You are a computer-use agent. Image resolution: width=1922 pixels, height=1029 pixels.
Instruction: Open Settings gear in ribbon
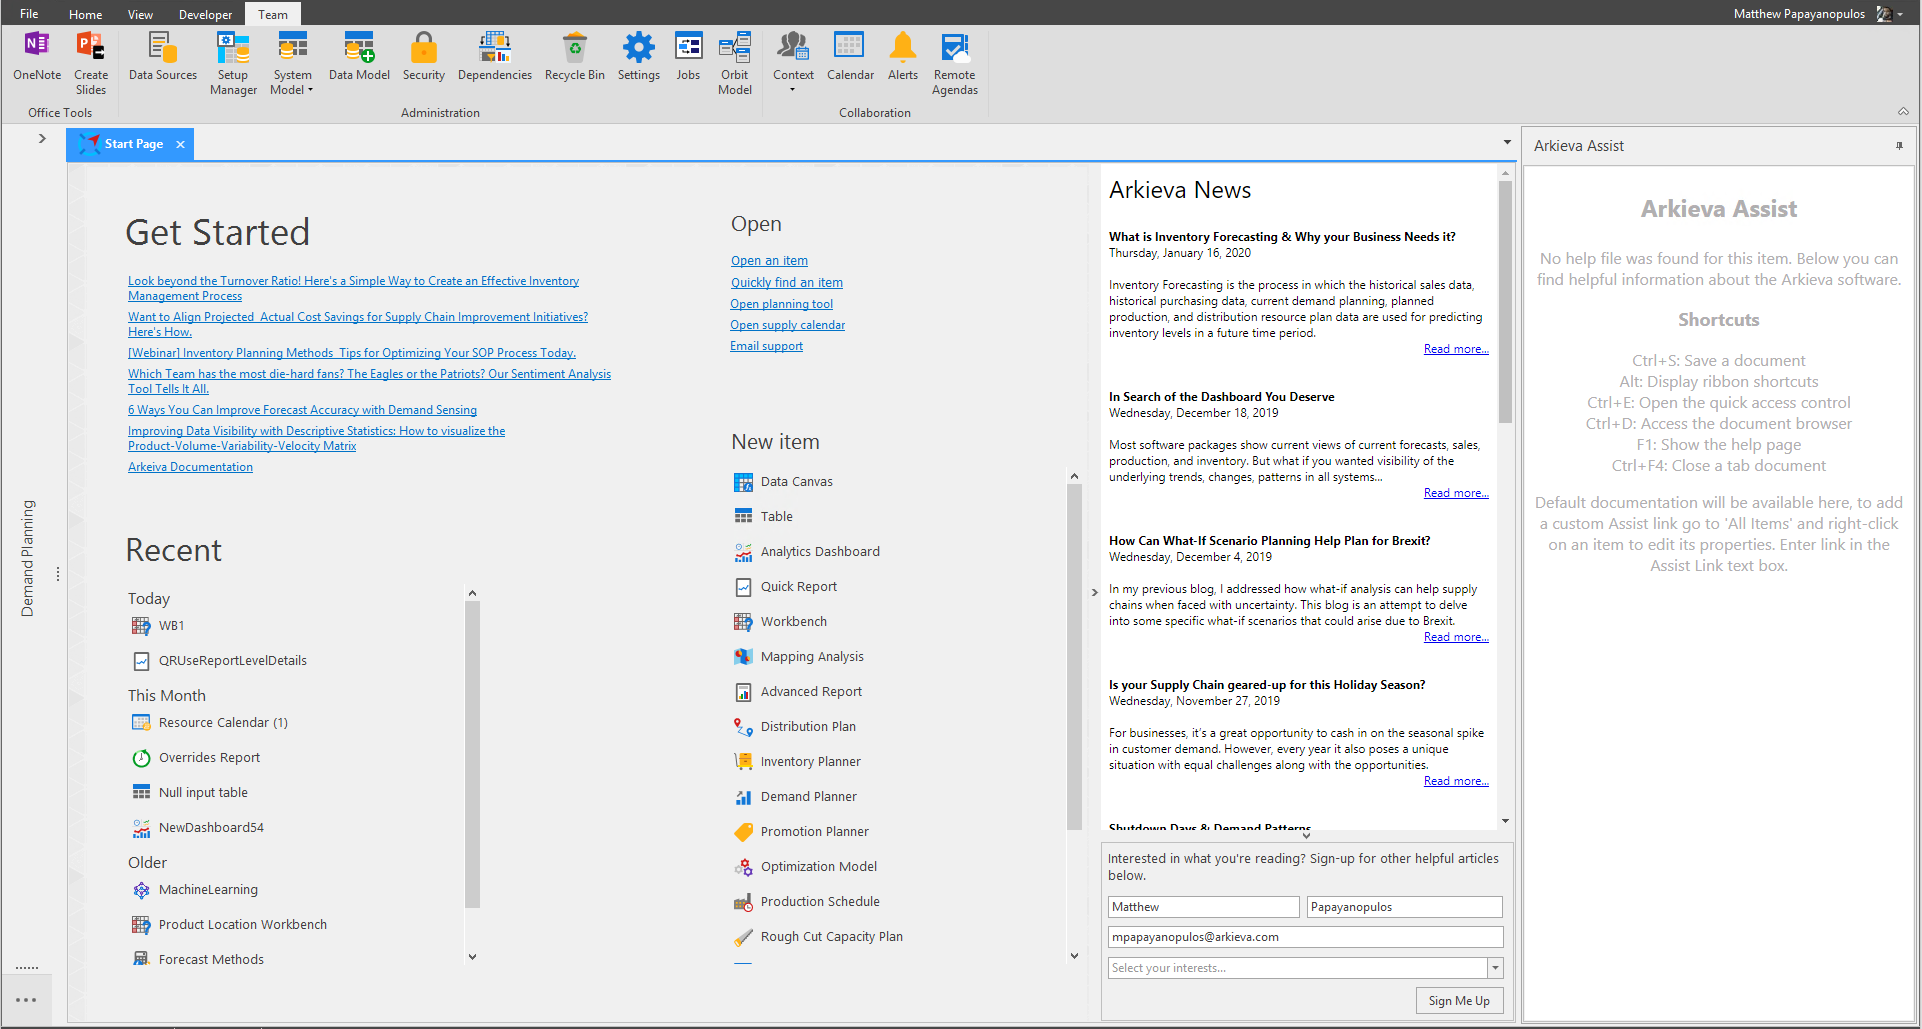point(639,56)
